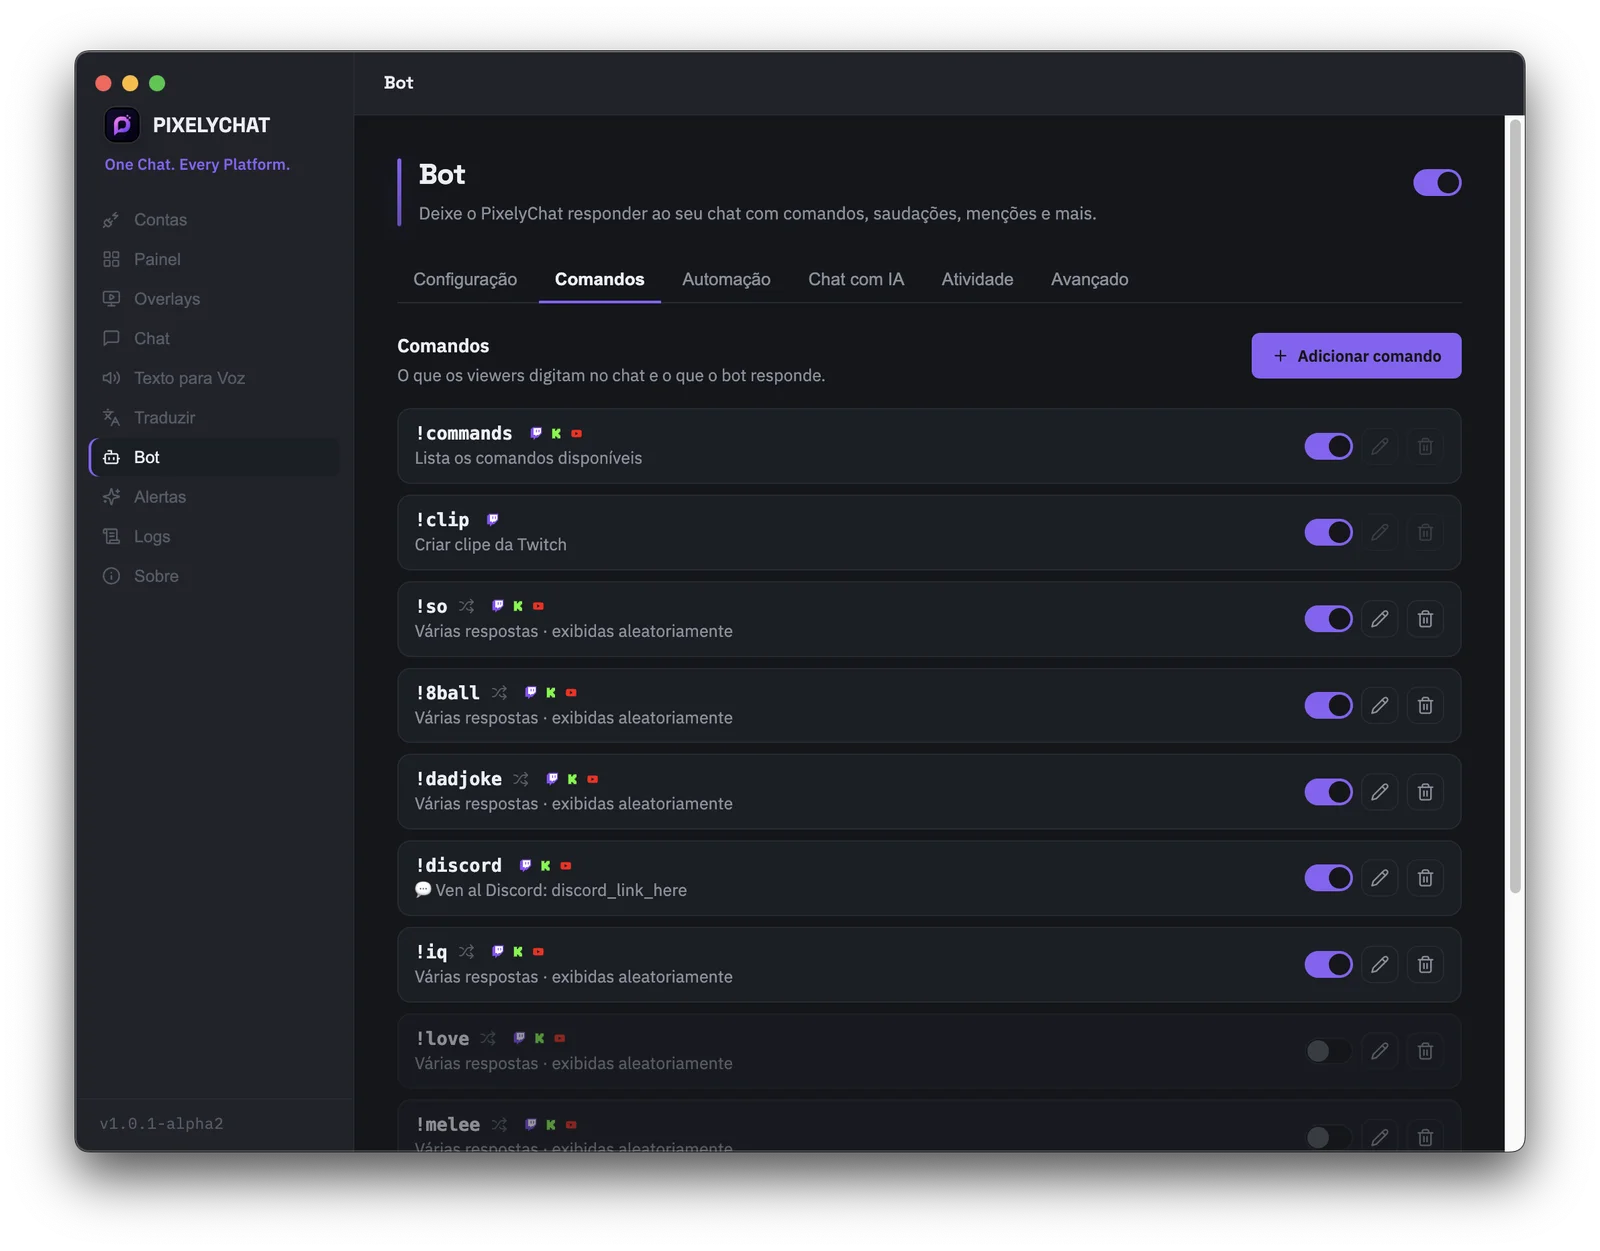Click the pencil icon for !commands

[1379, 446]
